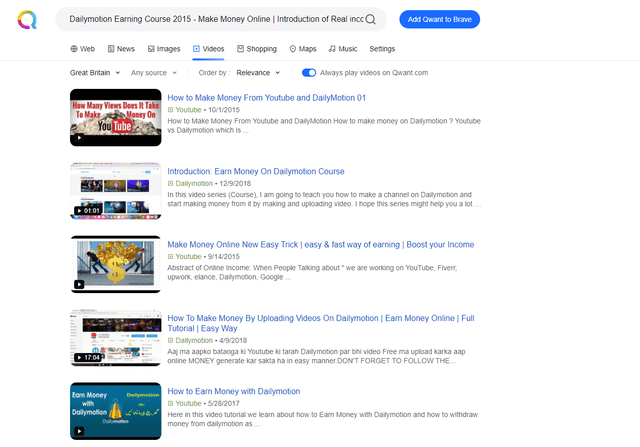Screen dimensions: 640x447
Task: Select the Videos tab
Action: 209,49
